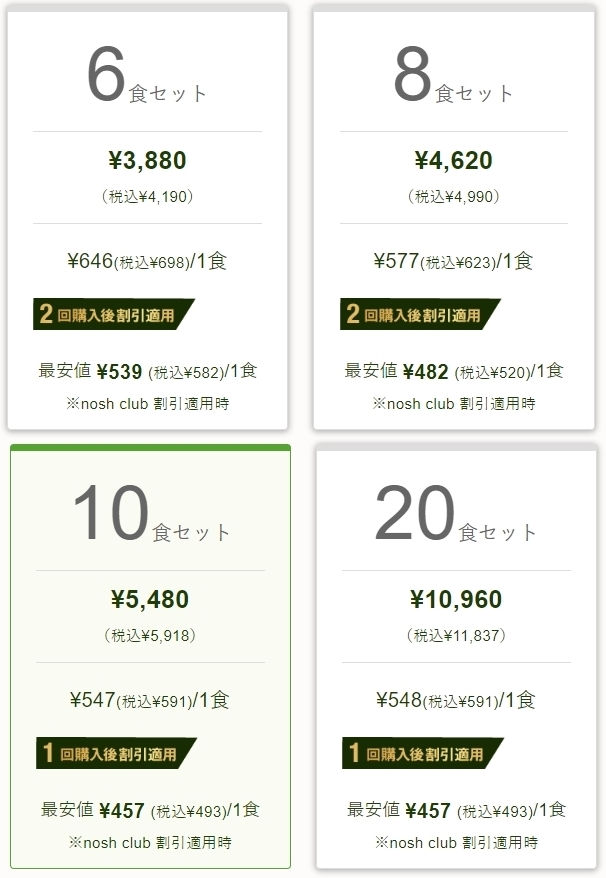Screen dimensions: 606x878
Task: Select the 8食セット plan card
Action: (454, 217)
